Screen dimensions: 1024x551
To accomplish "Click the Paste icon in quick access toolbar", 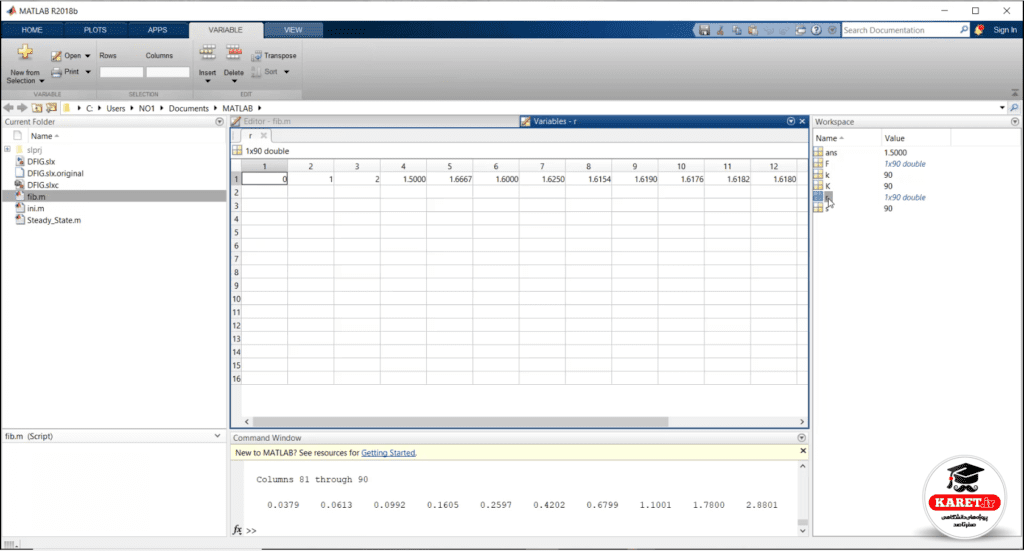I will tap(752, 30).
